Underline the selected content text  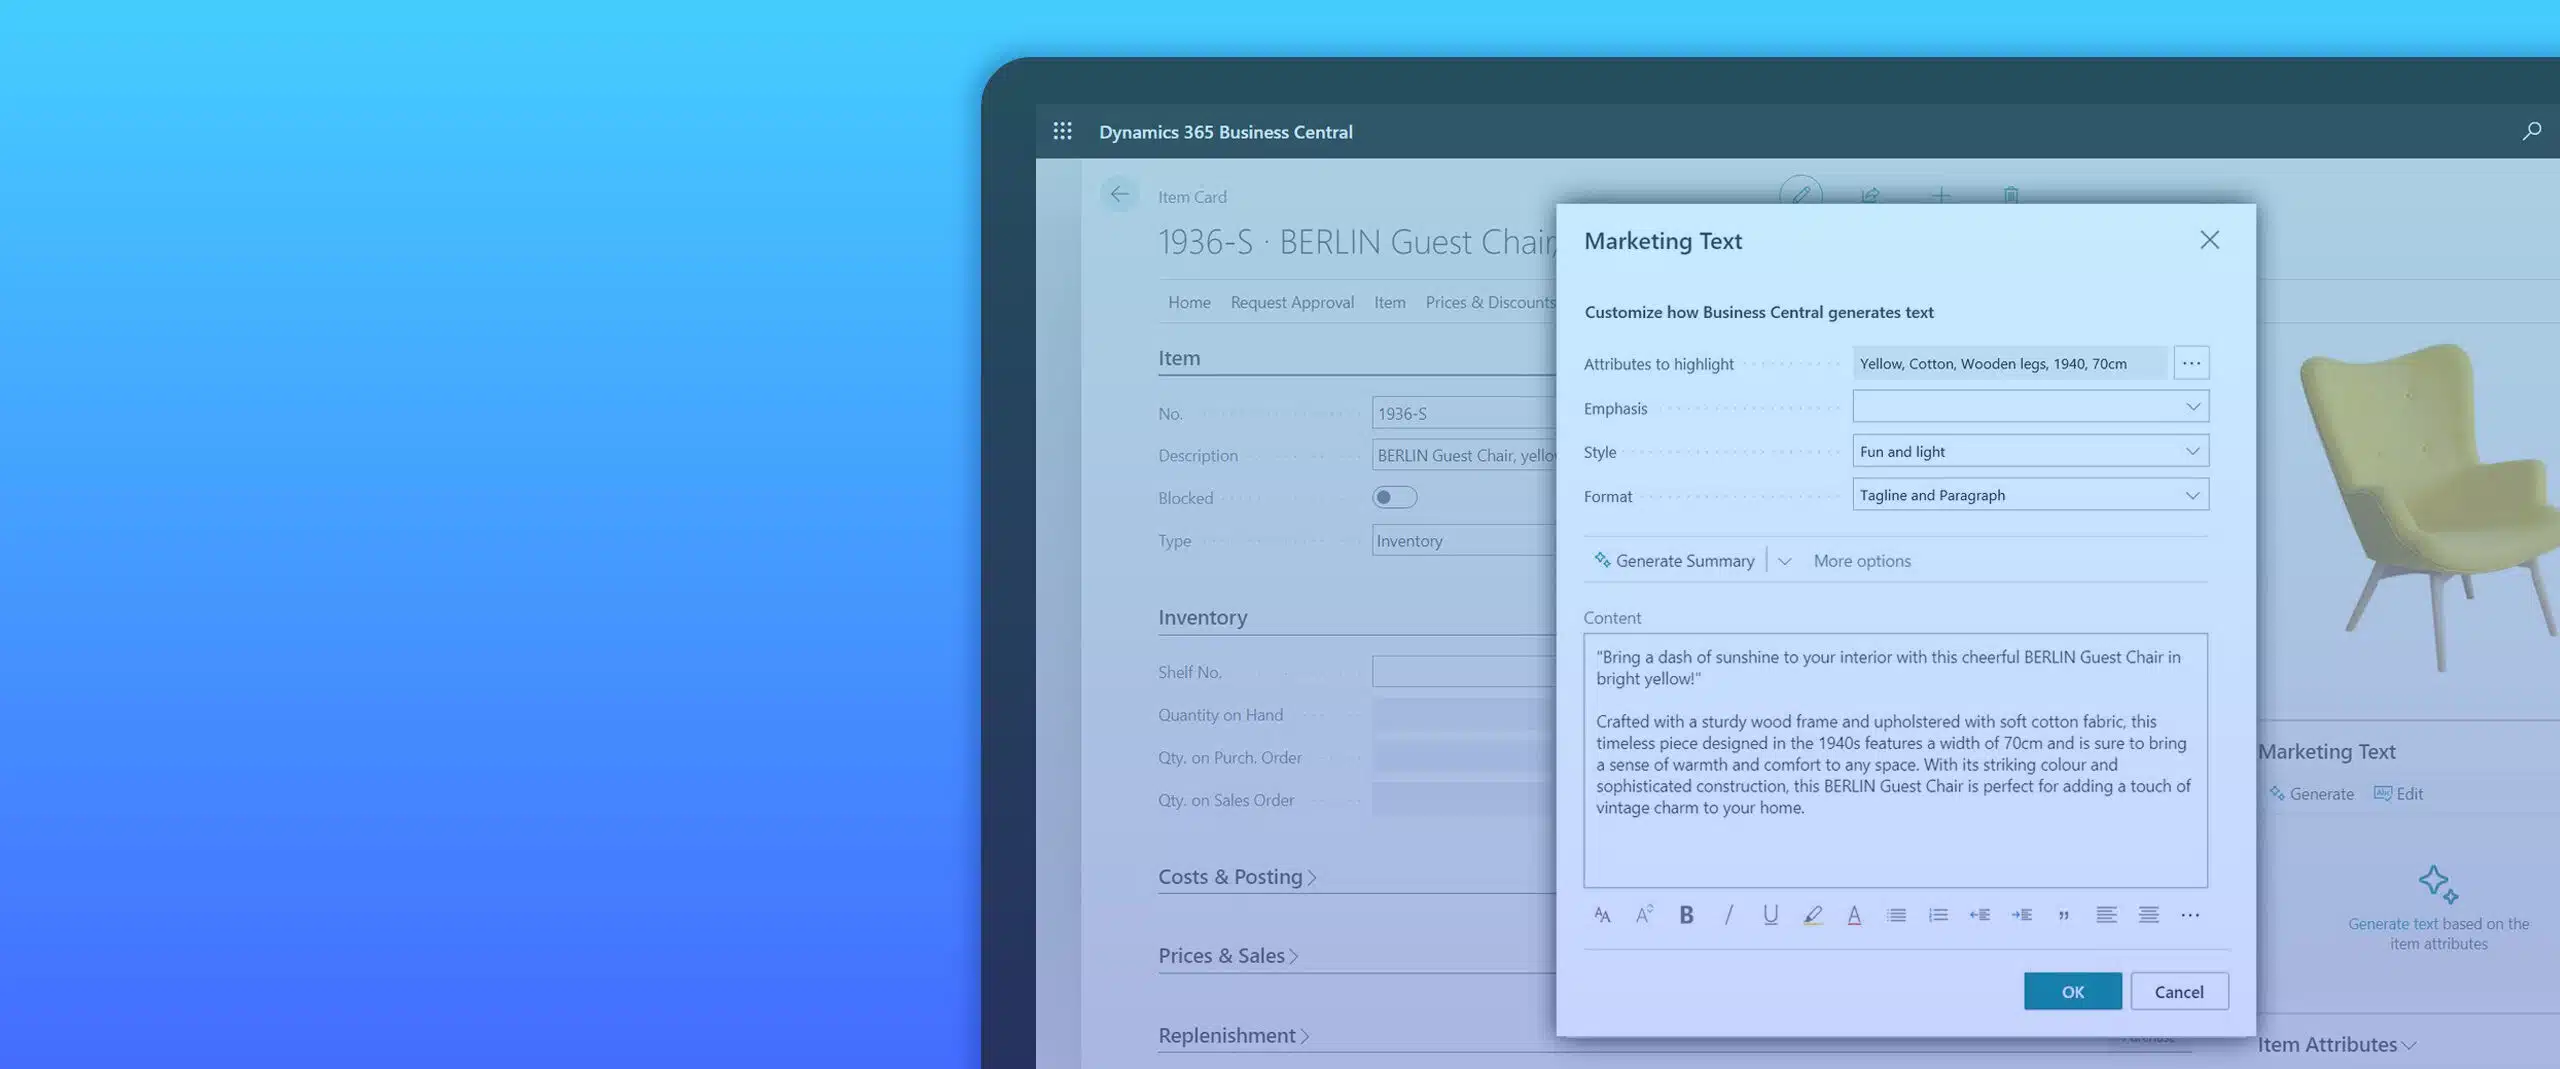tap(1770, 915)
